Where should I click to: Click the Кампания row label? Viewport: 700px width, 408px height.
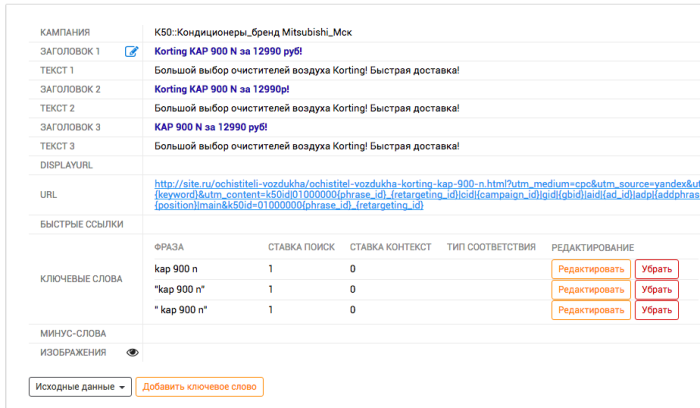[x=65, y=33]
